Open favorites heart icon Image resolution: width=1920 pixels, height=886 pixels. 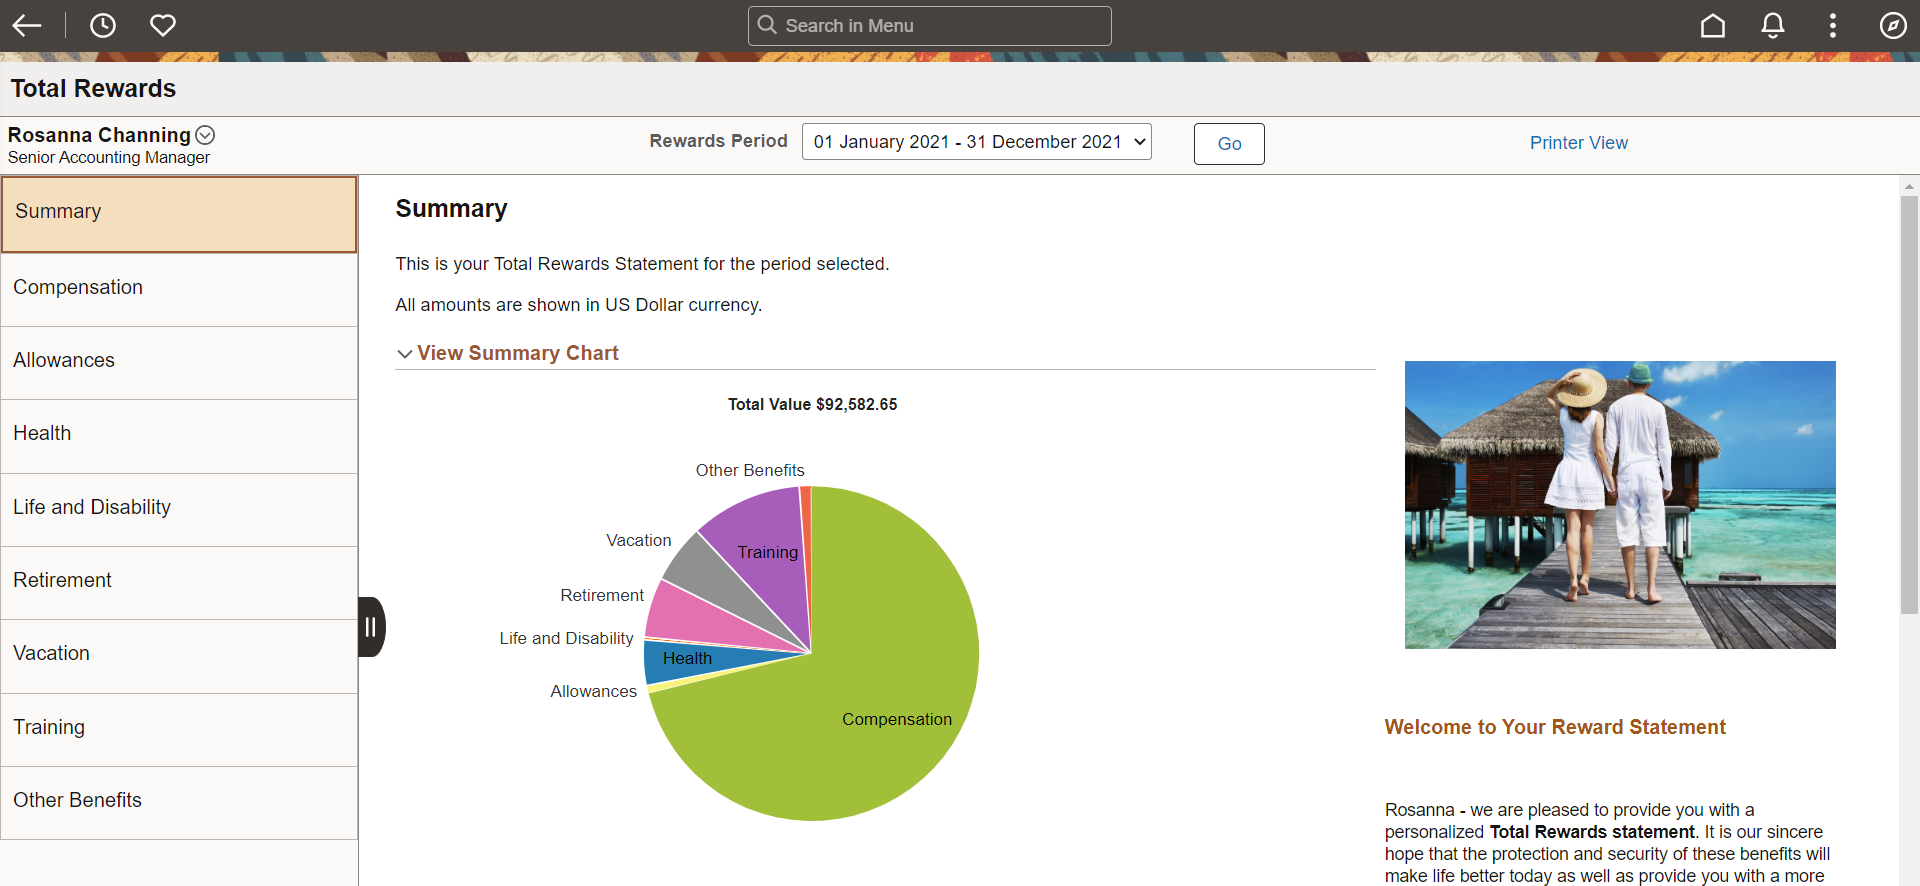[163, 26]
